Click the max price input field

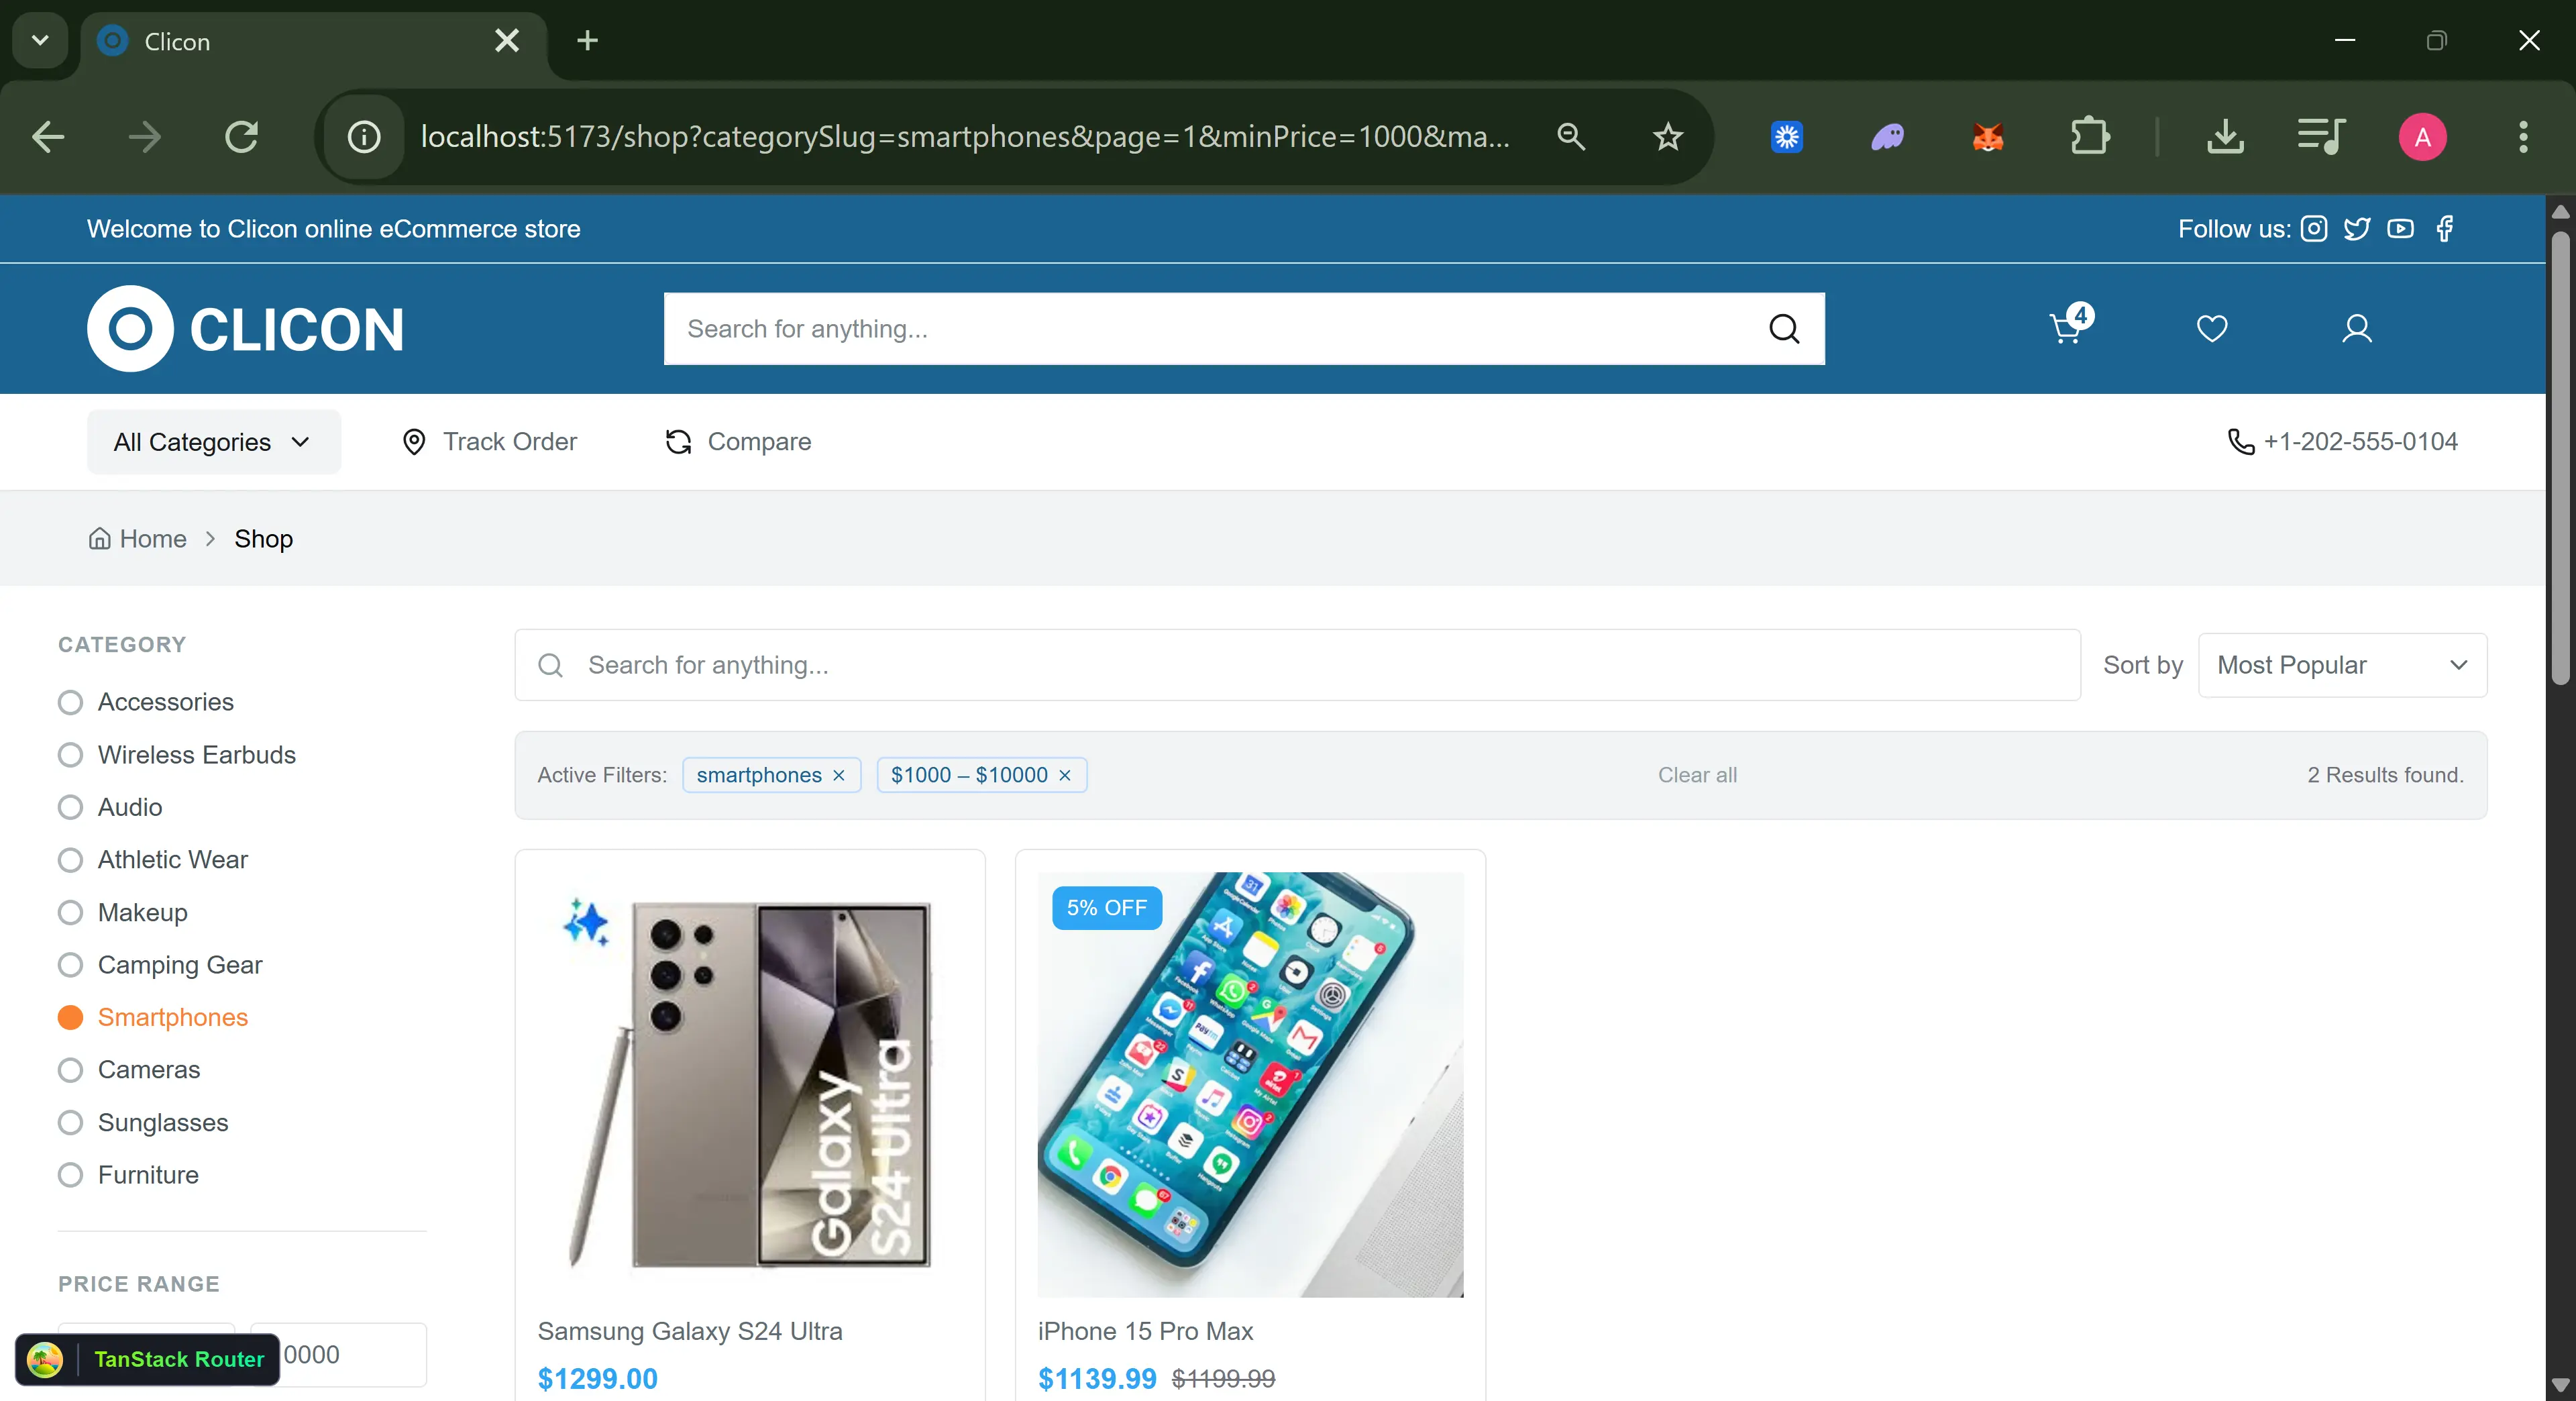pyautogui.click(x=339, y=1355)
